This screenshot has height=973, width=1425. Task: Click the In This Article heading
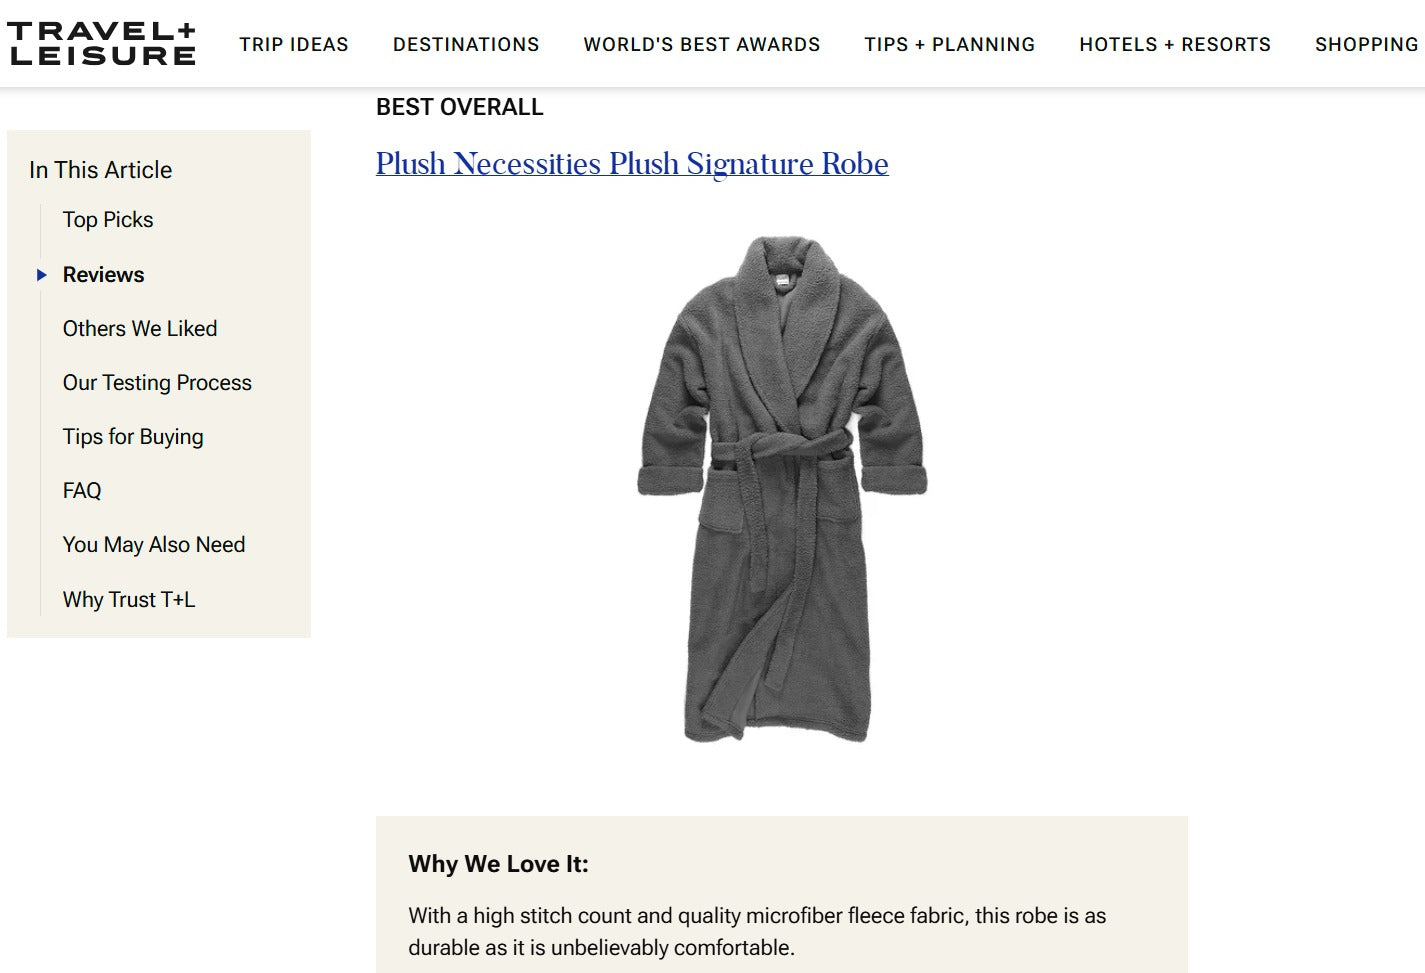pyautogui.click(x=100, y=170)
